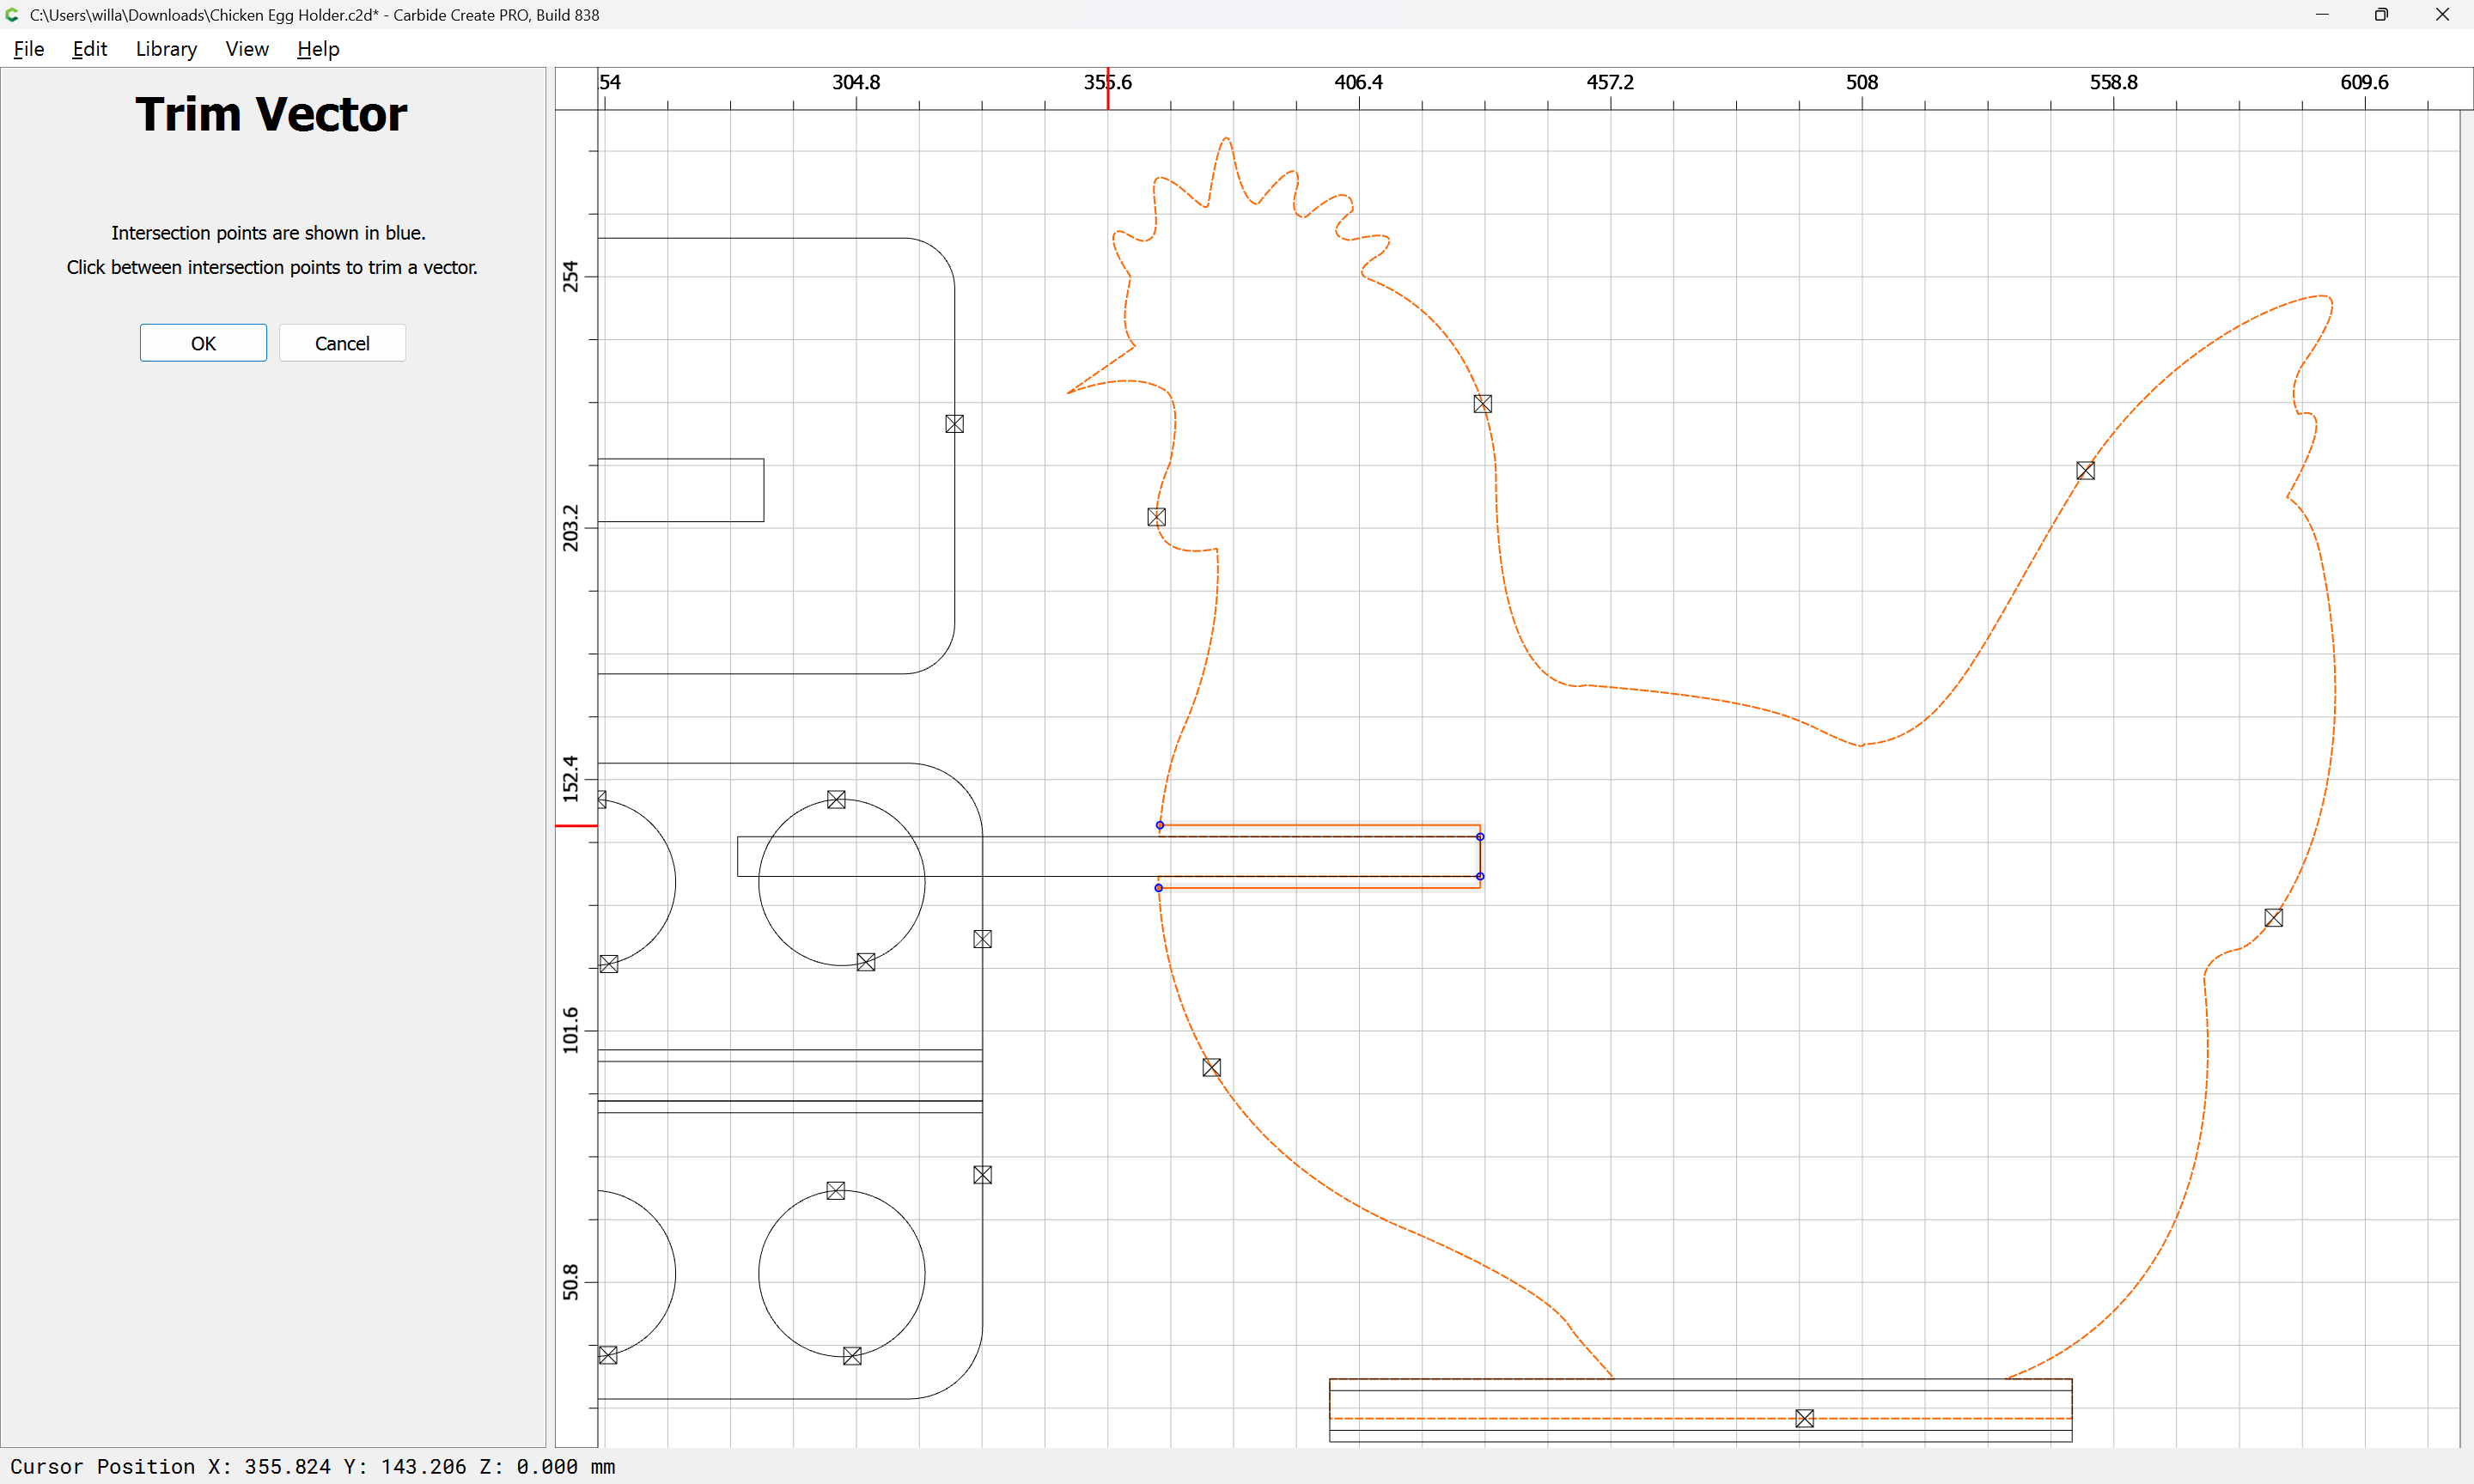Open the Help menu
The image size is (2474, 1484).
[318, 49]
